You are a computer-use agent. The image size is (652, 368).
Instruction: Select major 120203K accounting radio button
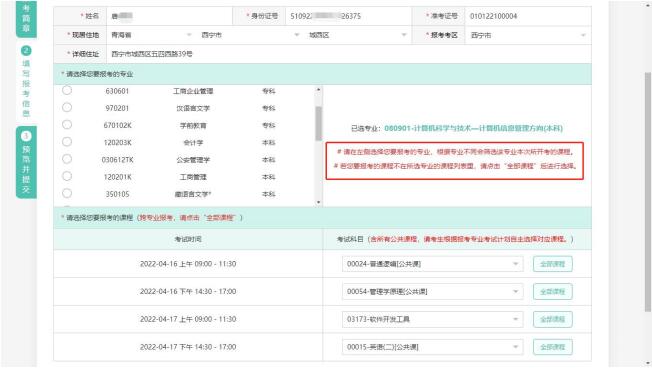pos(67,142)
